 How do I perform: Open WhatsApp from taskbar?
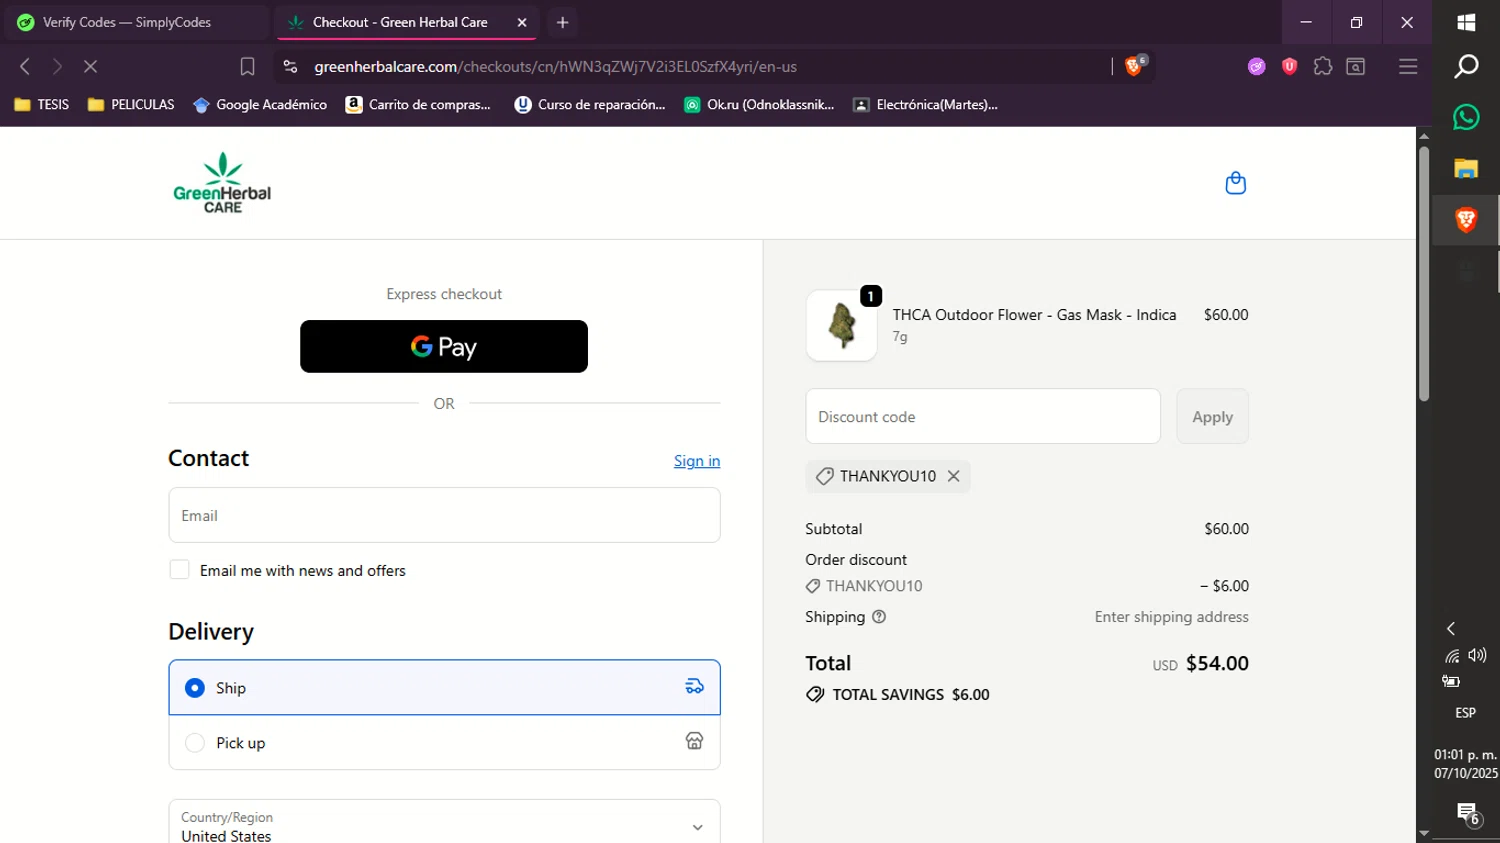coord(1466,117)
